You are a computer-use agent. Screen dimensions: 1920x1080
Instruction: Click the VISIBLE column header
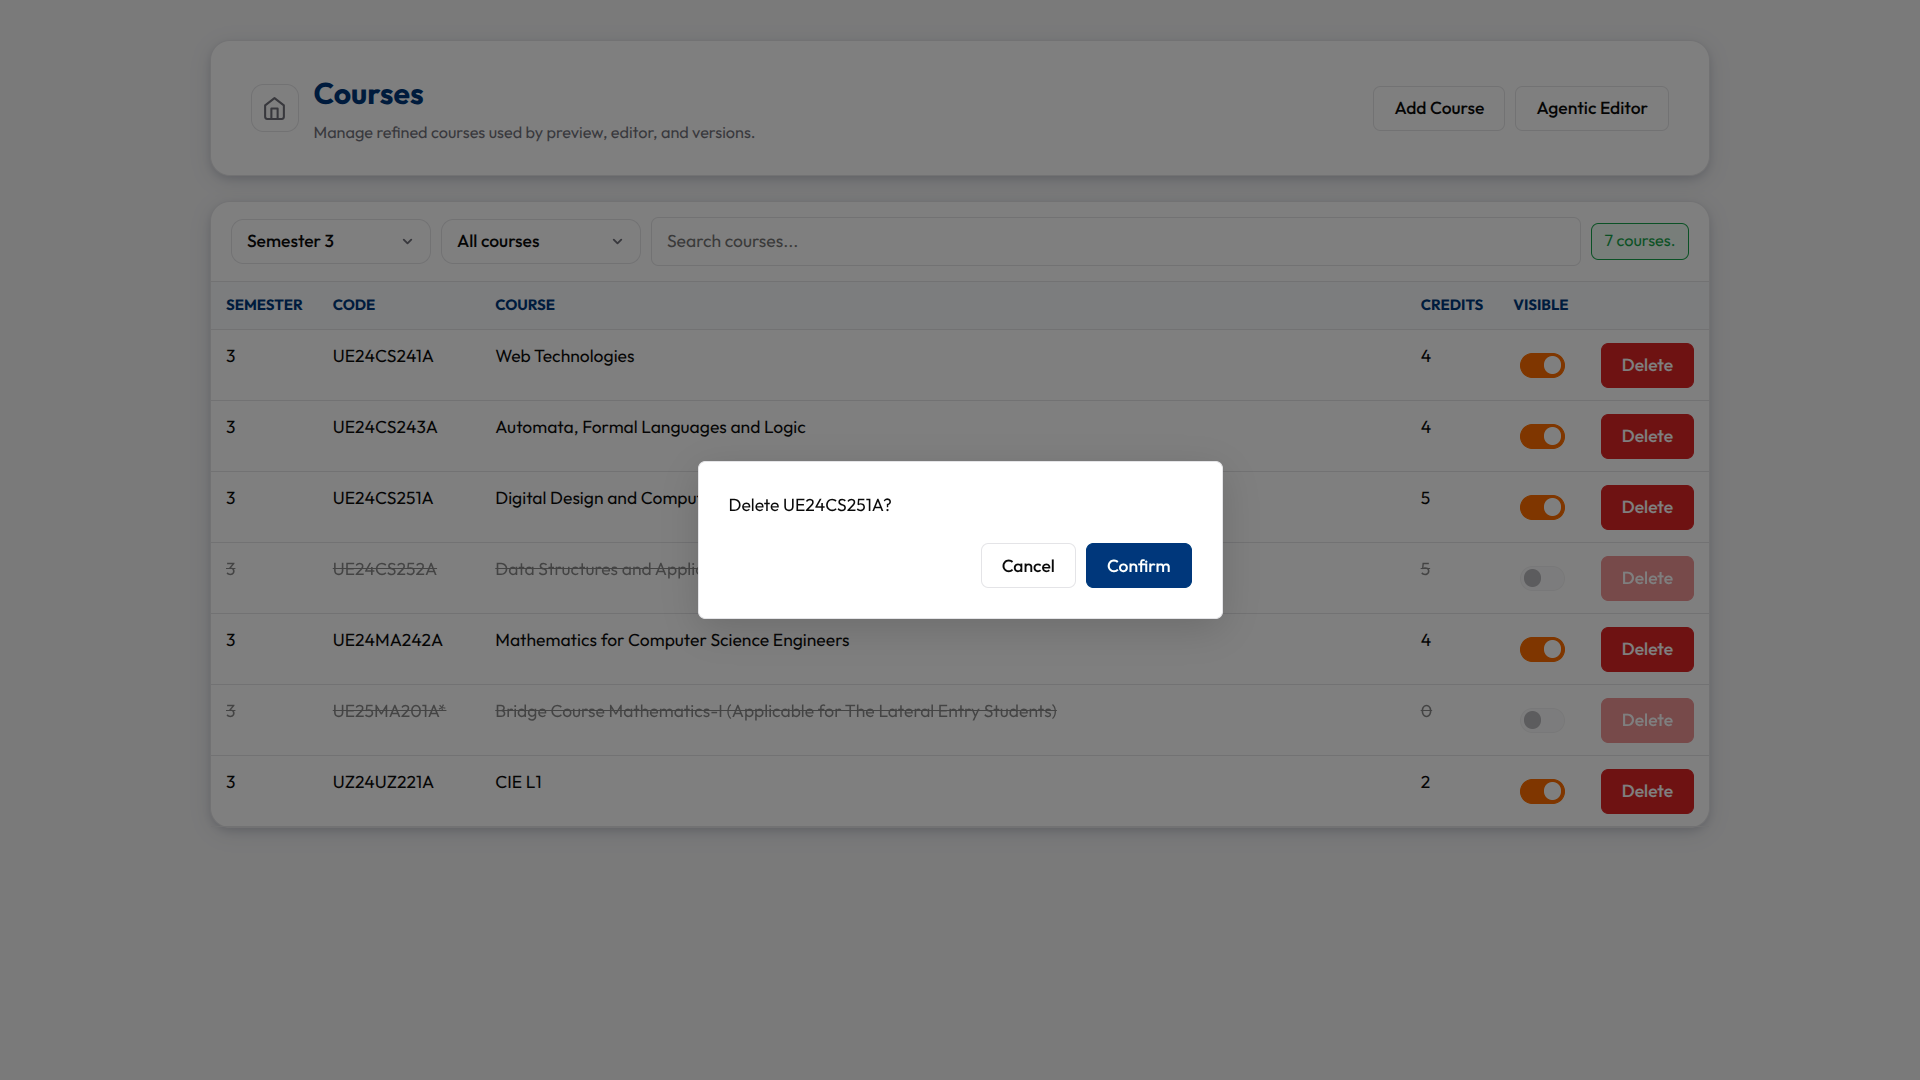point(1541,305)
